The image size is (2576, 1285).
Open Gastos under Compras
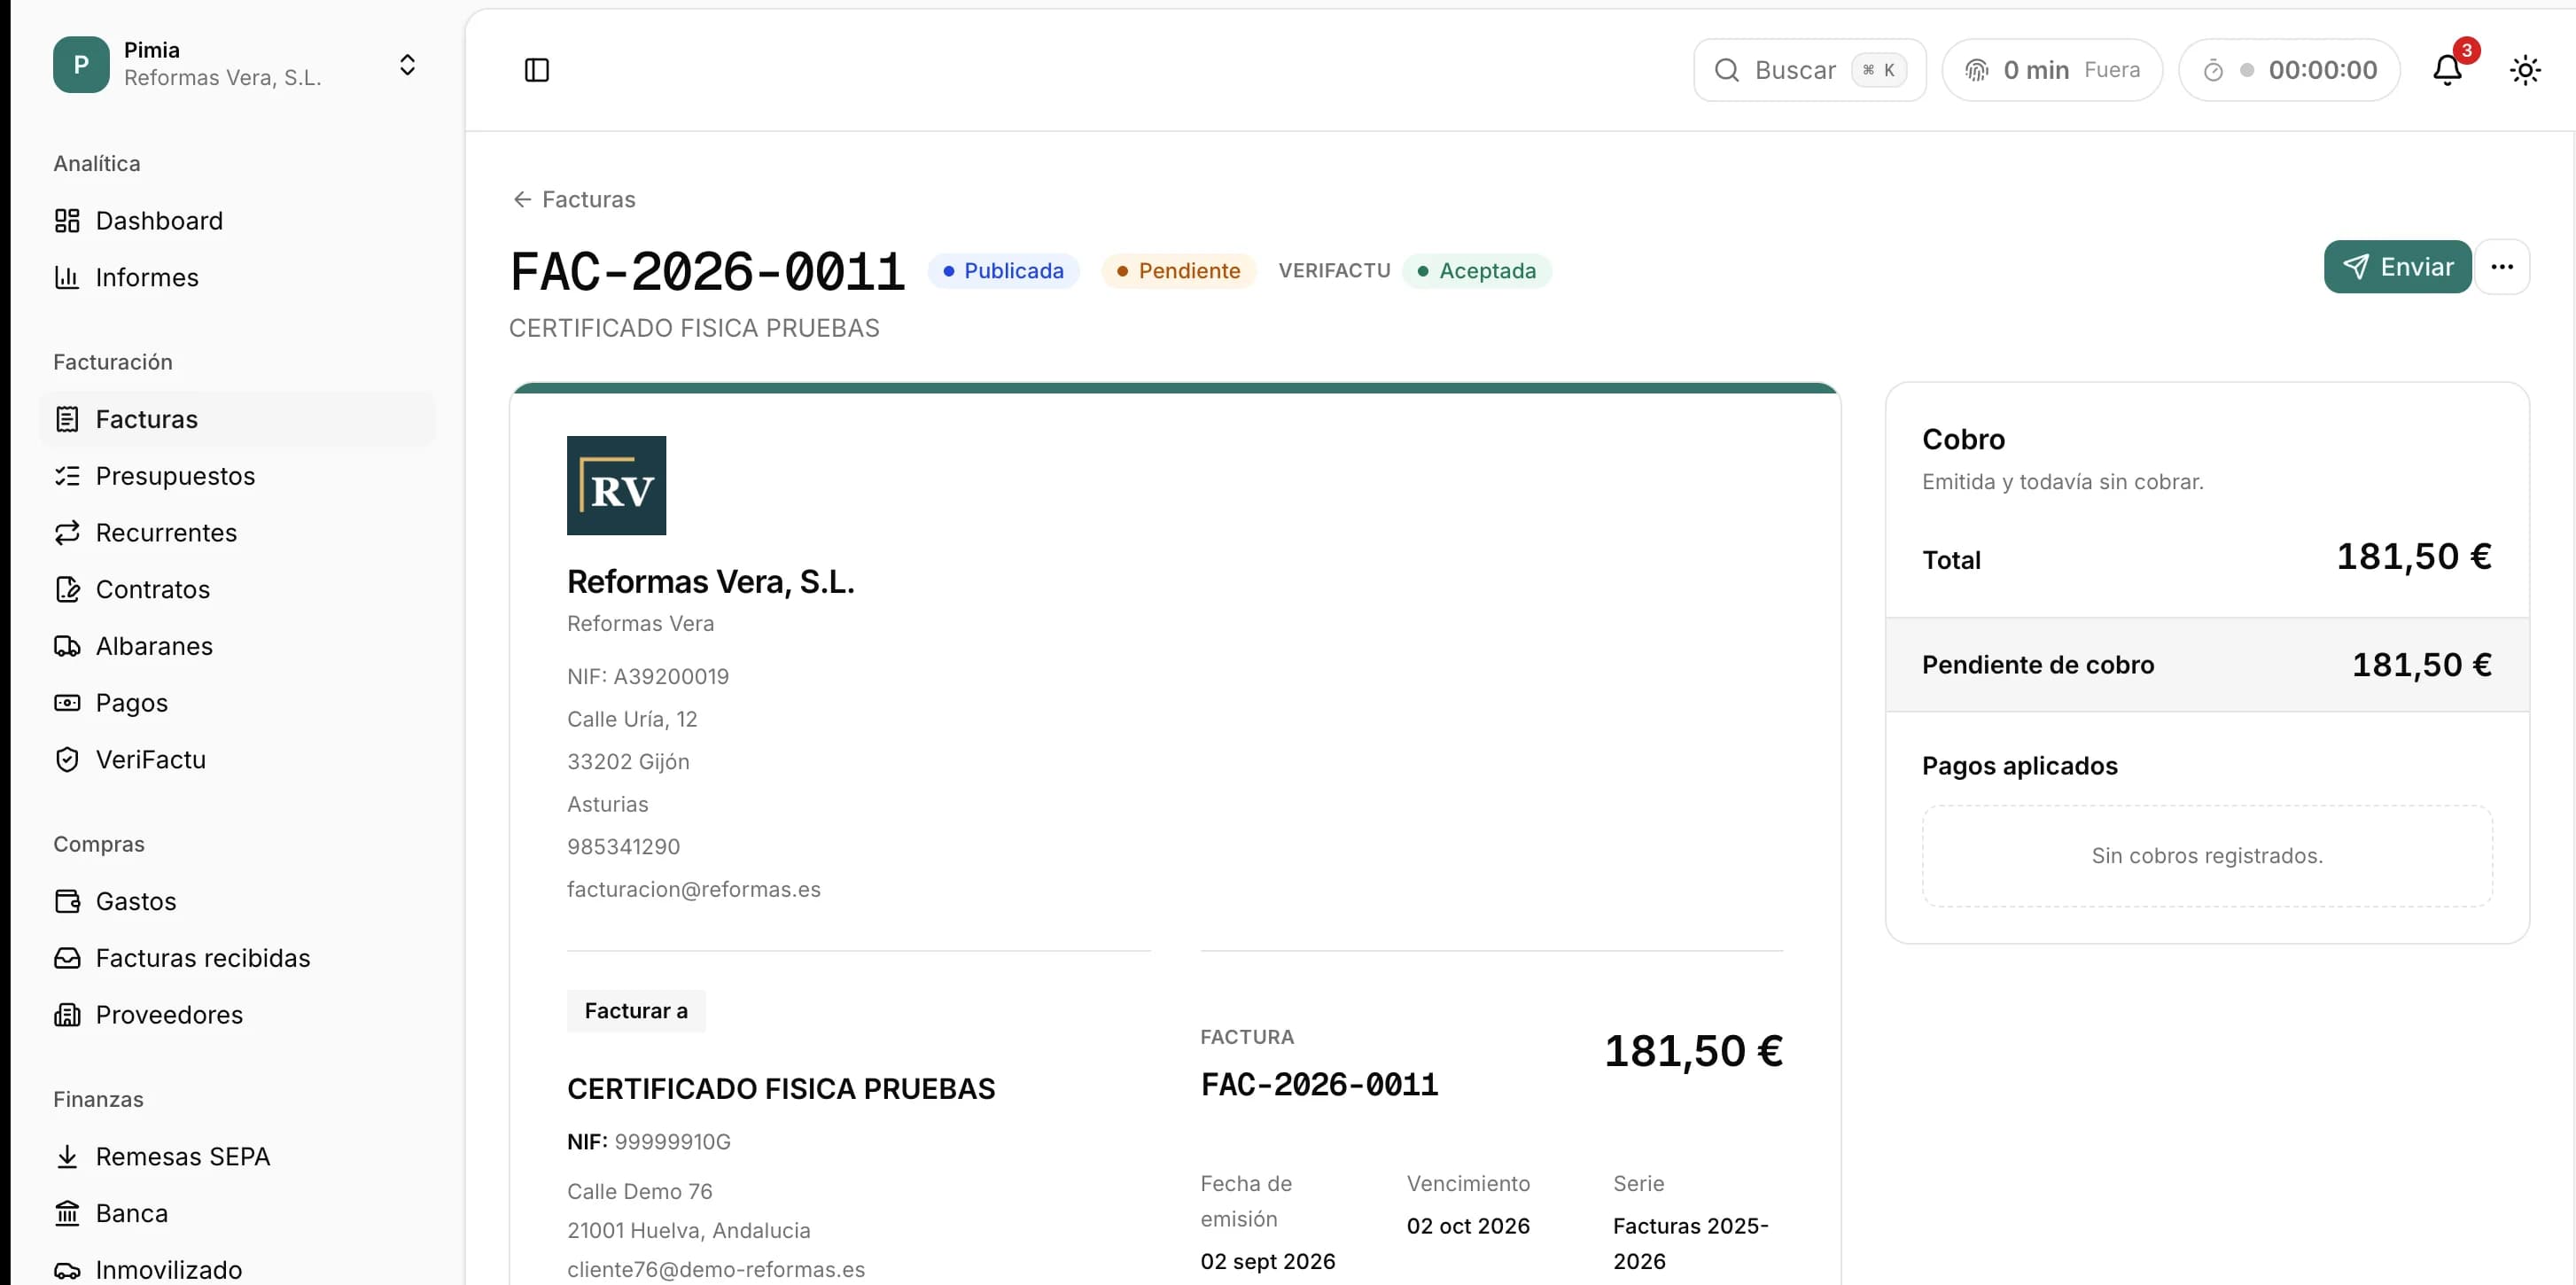pyautogui.click(x=238, y=901)
